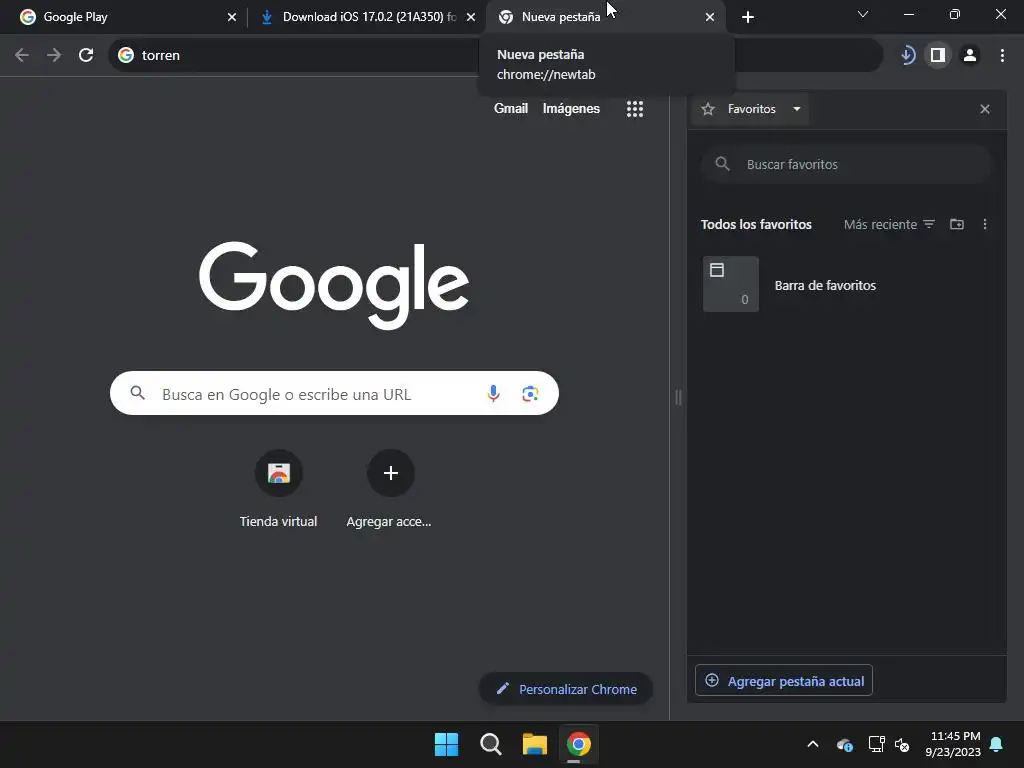
Task: Click the side panel resize handle
Action: 679,397
